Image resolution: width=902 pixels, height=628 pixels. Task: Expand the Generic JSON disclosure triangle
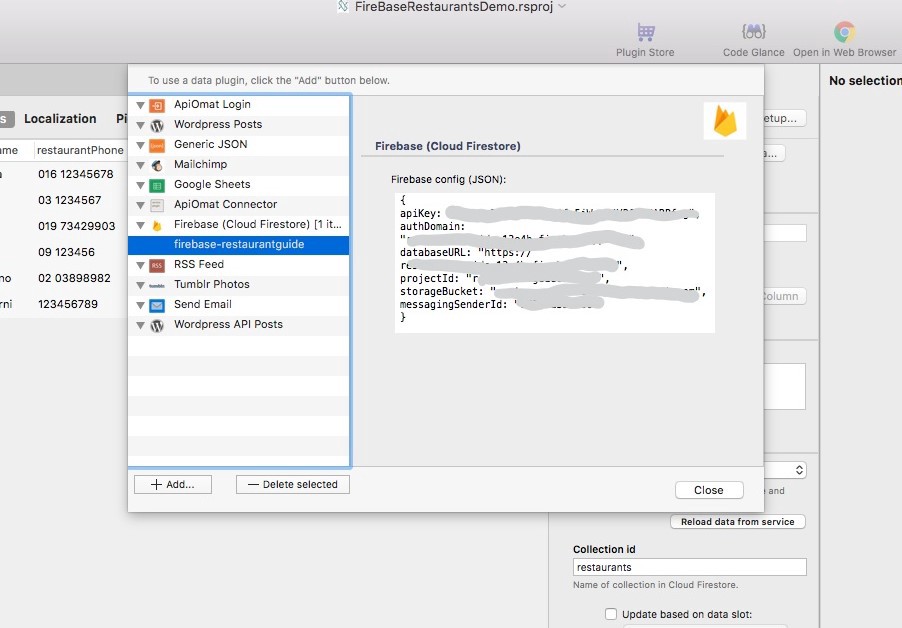[x=140, y=145]
